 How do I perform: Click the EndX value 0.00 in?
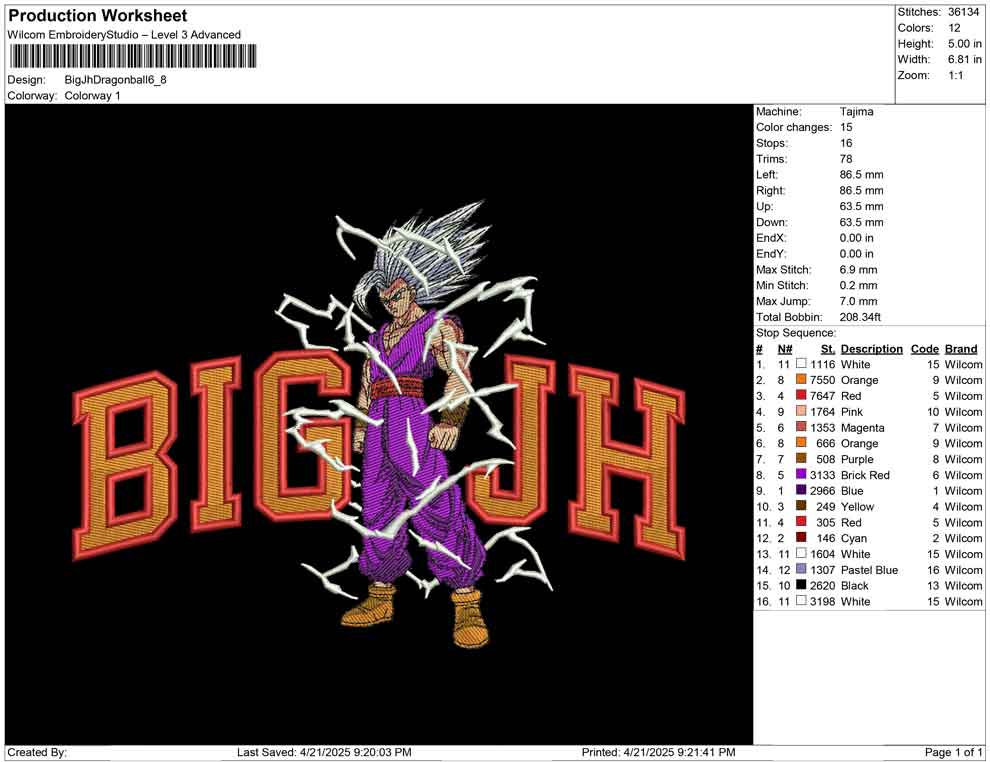point(857,237)
